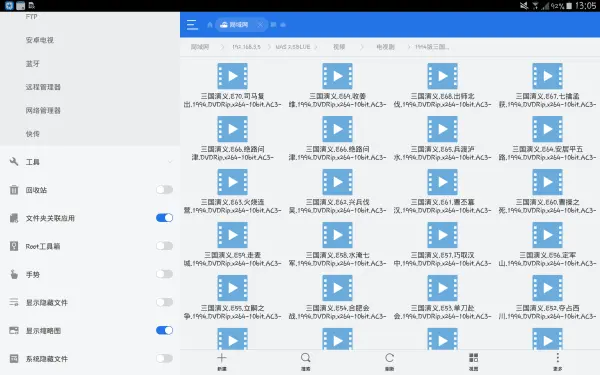Open video 三国演义.E67.七擒孟获

coord(547,76)
